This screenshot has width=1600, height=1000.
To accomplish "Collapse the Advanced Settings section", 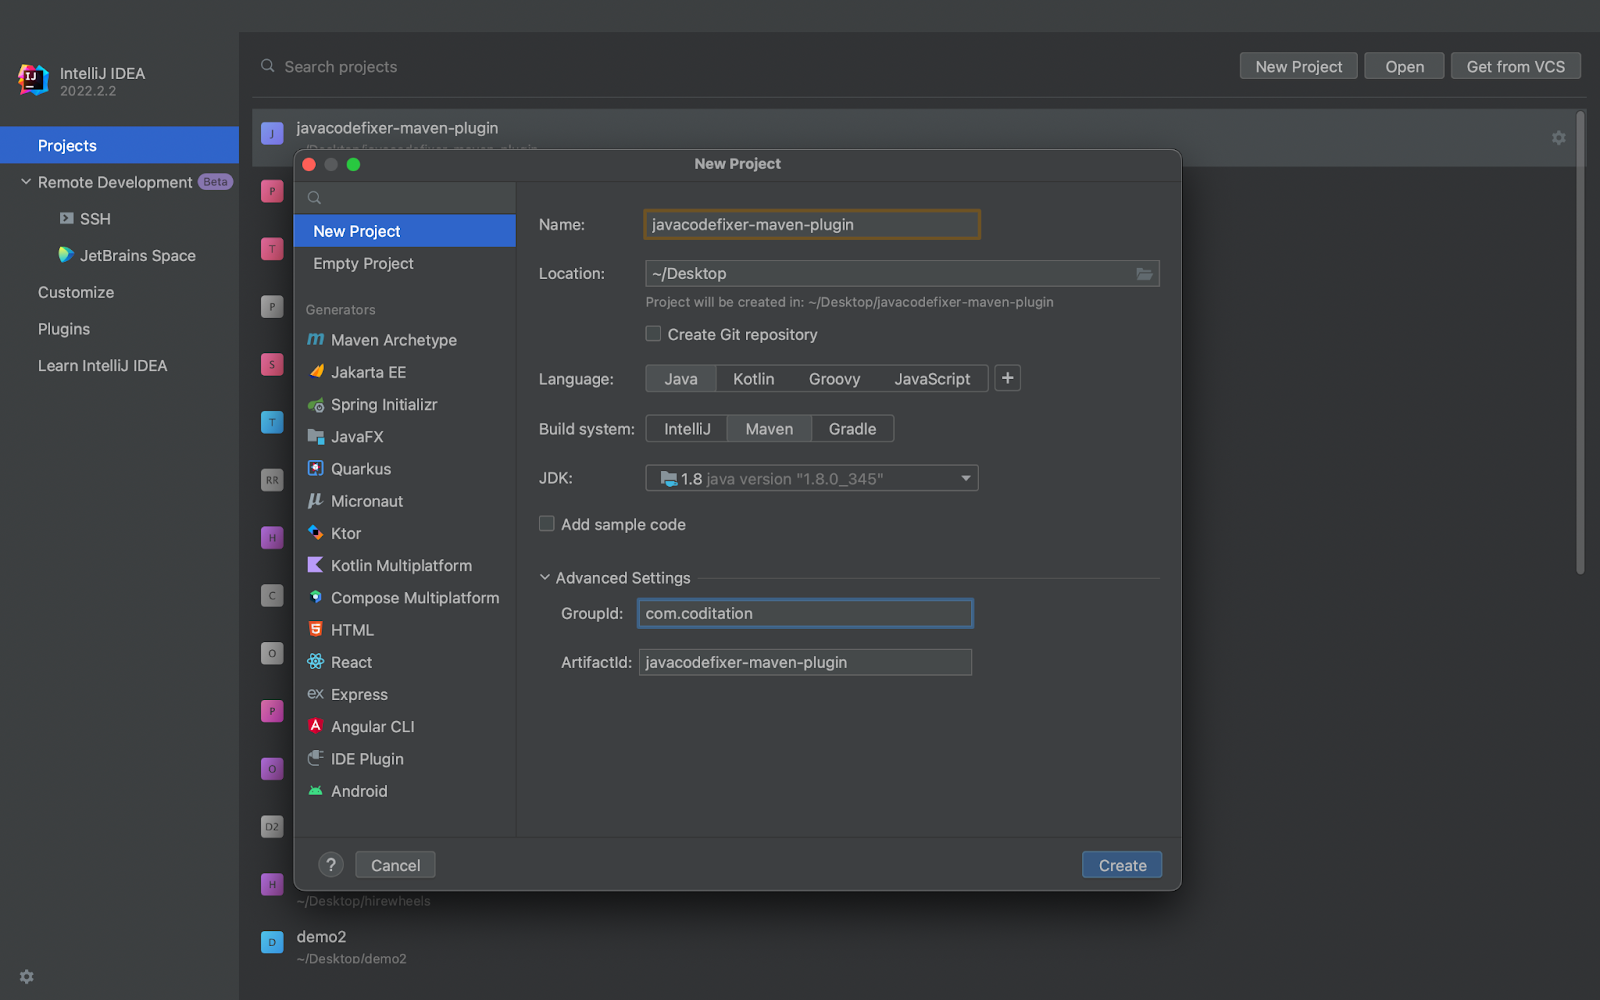I will click(545, 578).
